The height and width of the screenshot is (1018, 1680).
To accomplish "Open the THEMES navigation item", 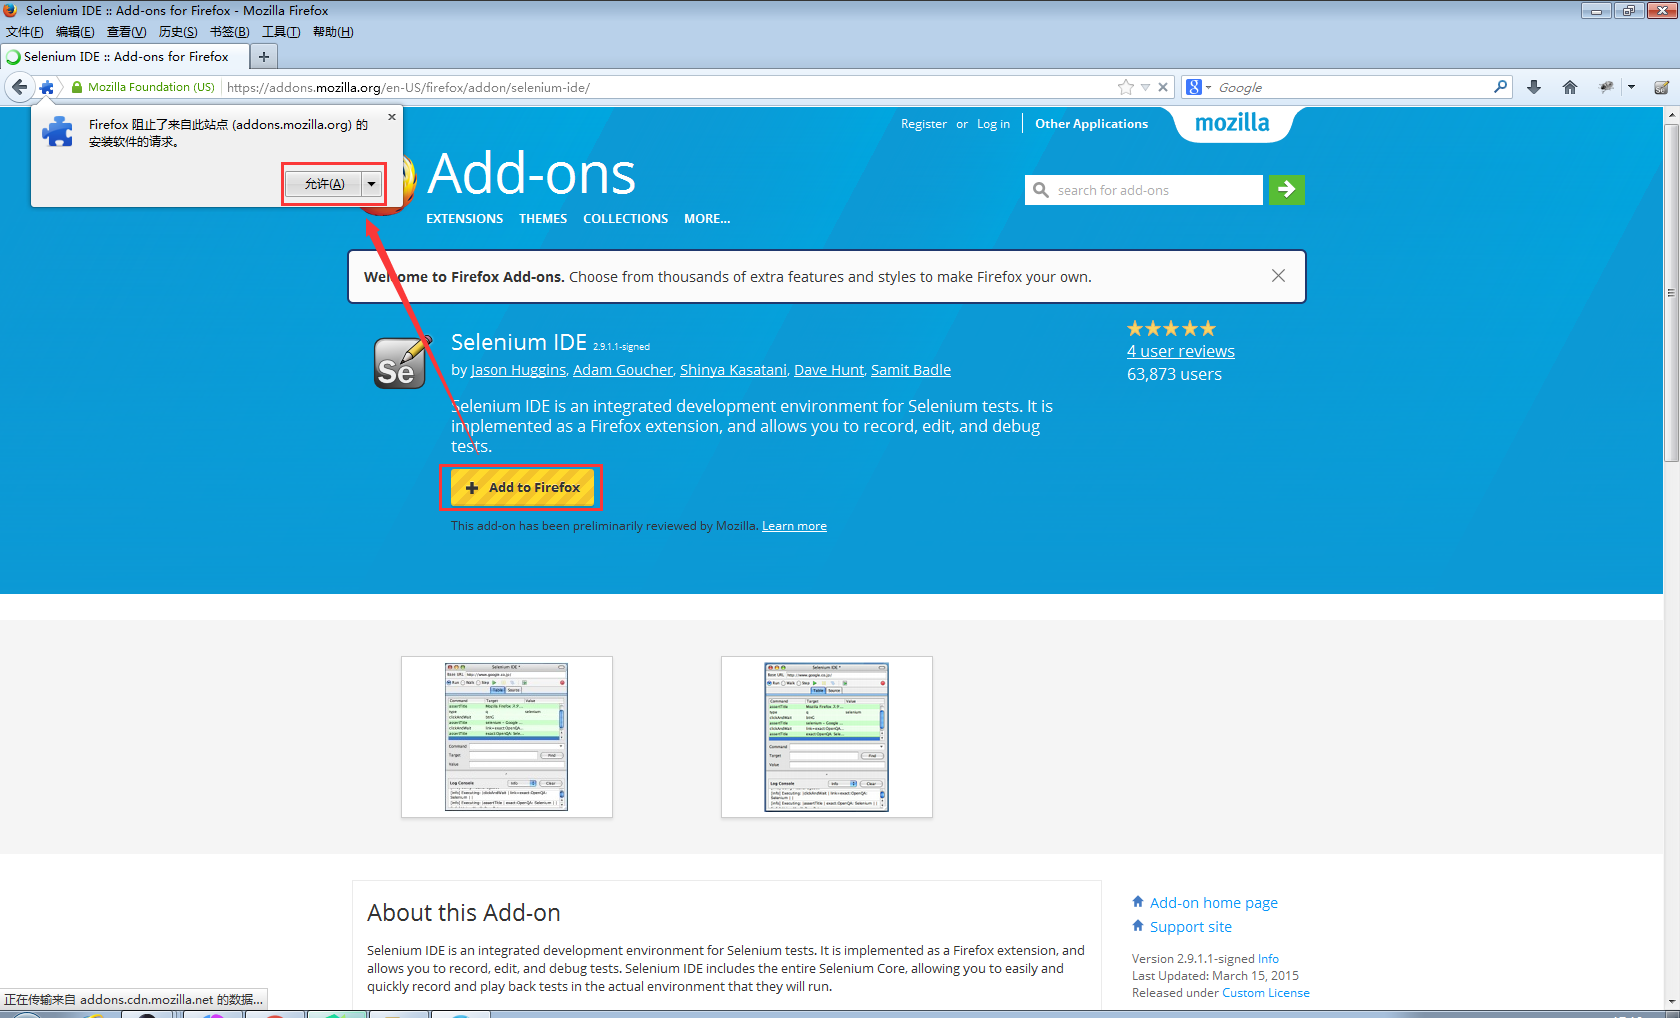I will pyautogui.click(x=543, y=218).
